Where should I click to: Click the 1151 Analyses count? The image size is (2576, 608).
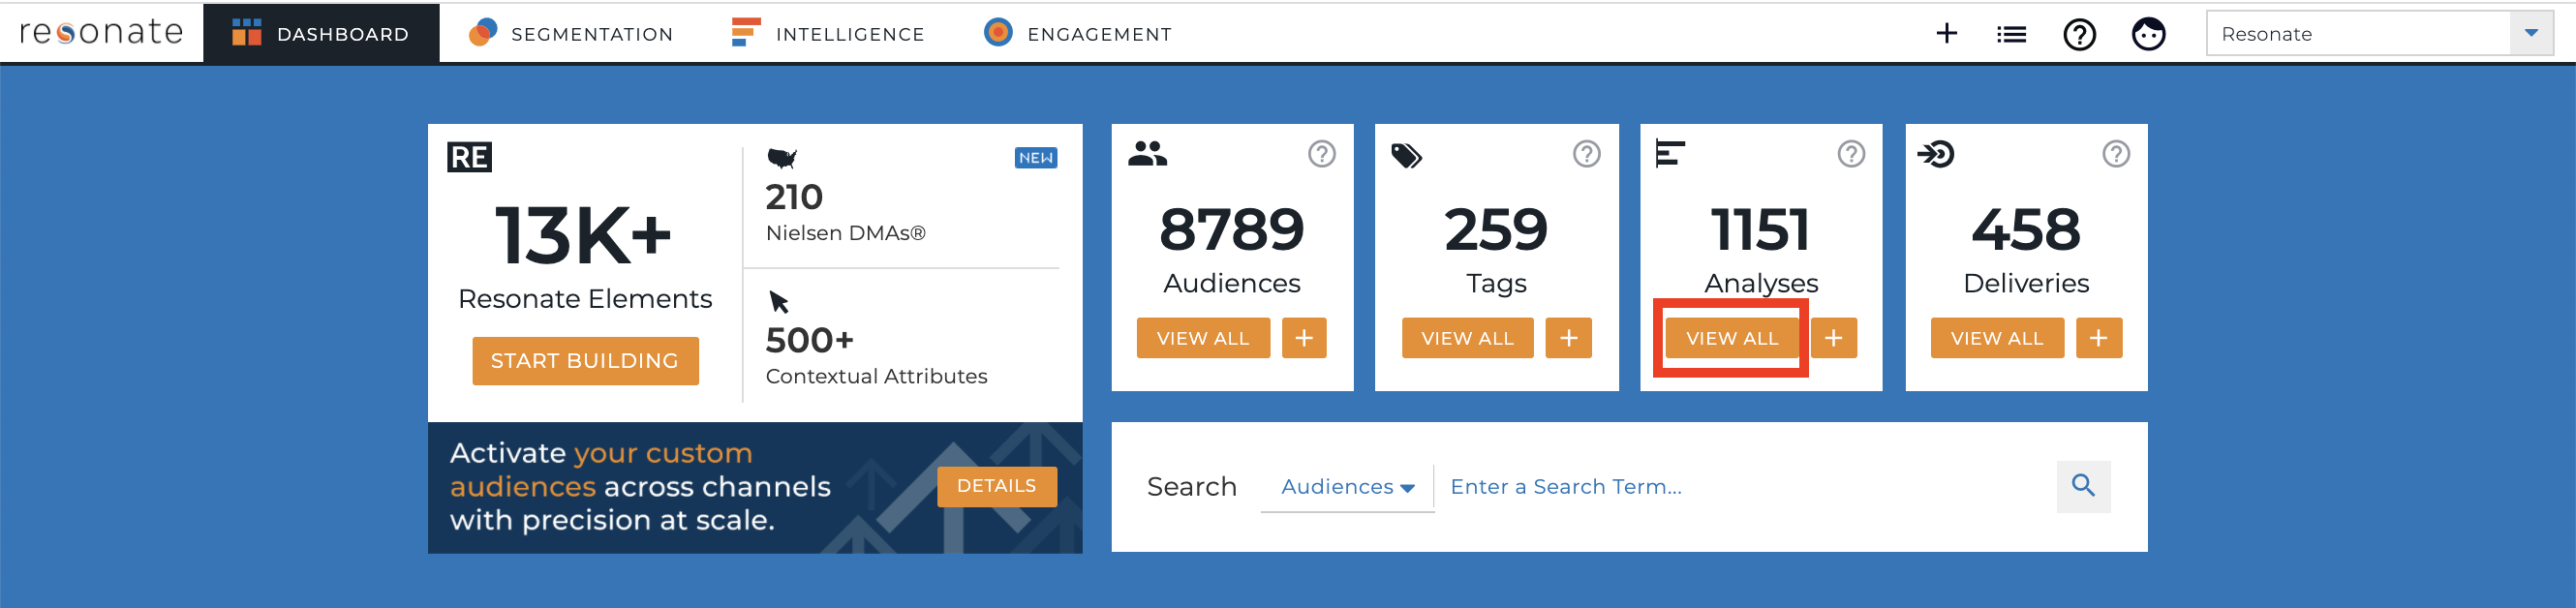pos(1761,230)
